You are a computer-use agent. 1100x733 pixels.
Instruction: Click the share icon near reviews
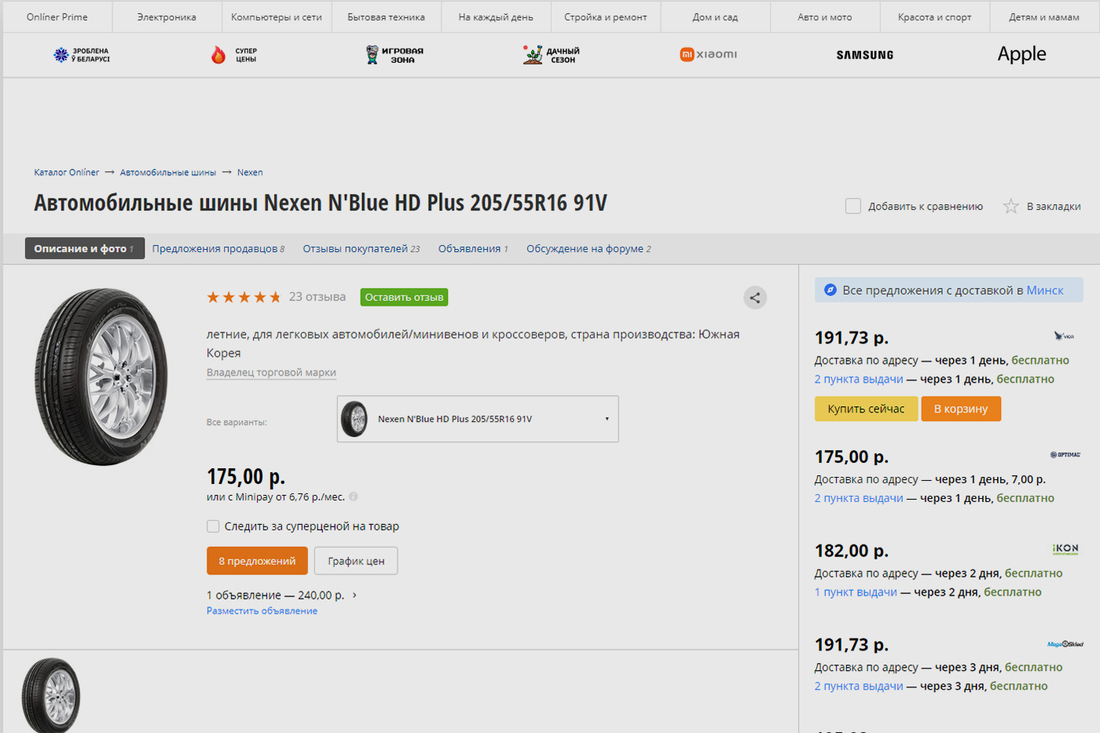[755, 297]
